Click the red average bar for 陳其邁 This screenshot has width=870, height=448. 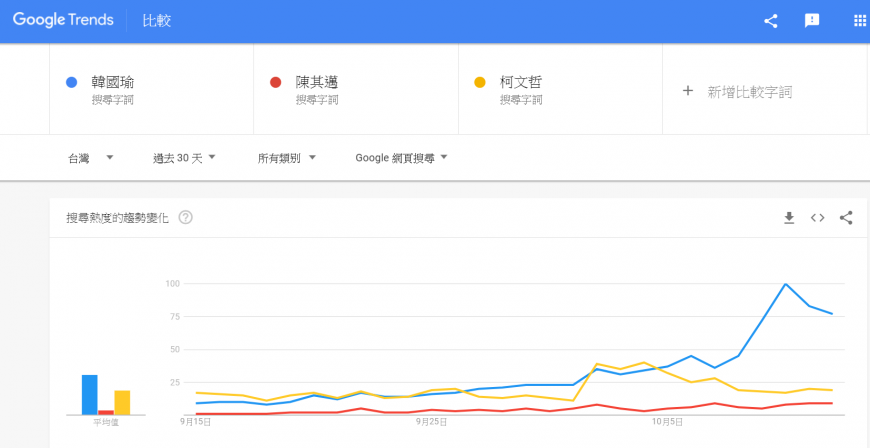coord(106,412)
